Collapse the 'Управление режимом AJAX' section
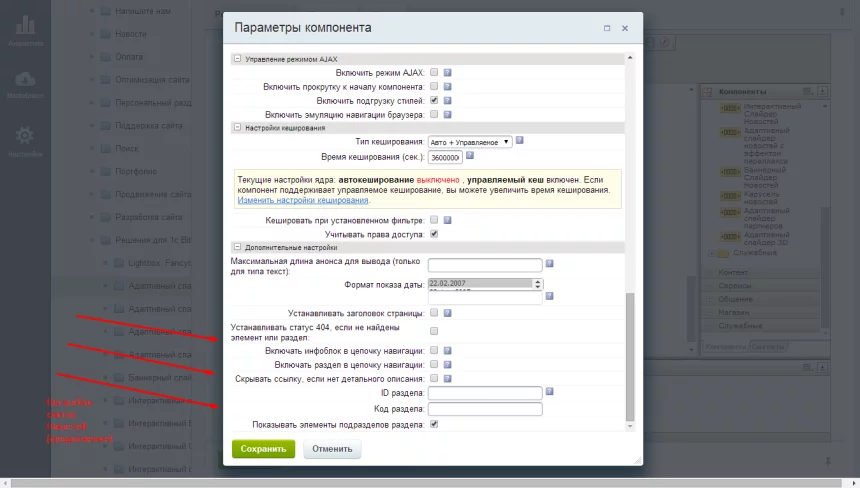Image resolution: width=860 pixels, height=488 pixels. (x=237, y=59)
